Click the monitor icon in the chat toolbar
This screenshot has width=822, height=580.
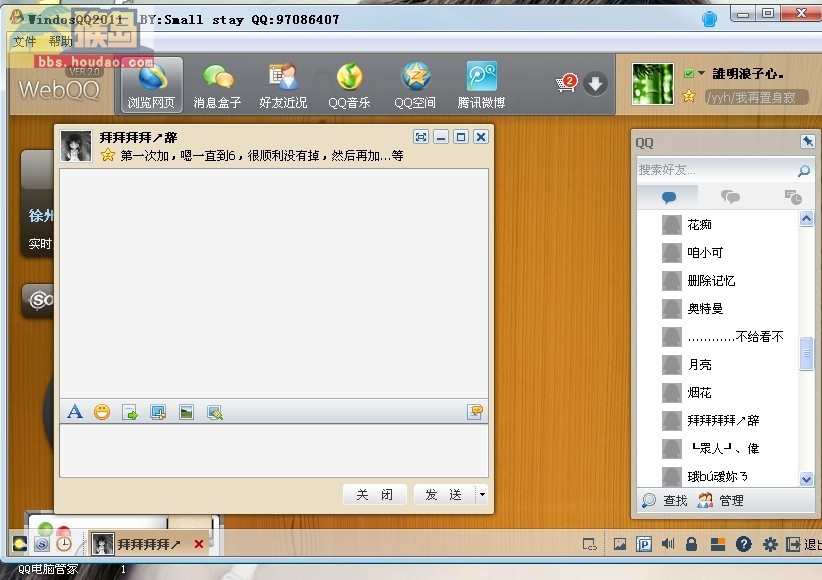(158, 413)
